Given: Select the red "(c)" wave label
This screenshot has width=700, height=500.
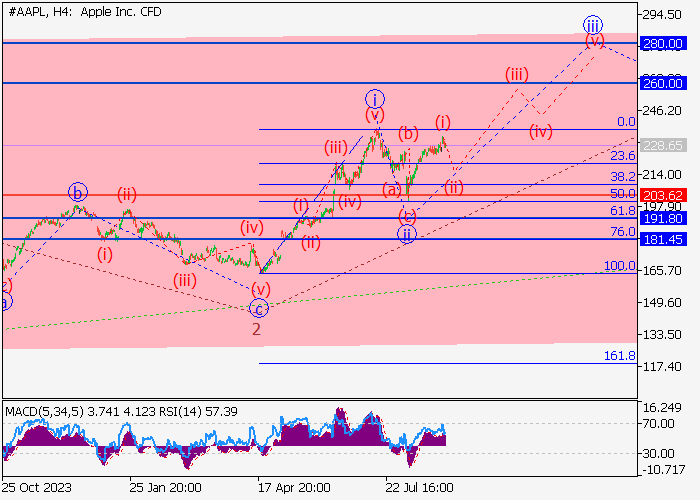Looking at the screenshot, I should point(408,217).
